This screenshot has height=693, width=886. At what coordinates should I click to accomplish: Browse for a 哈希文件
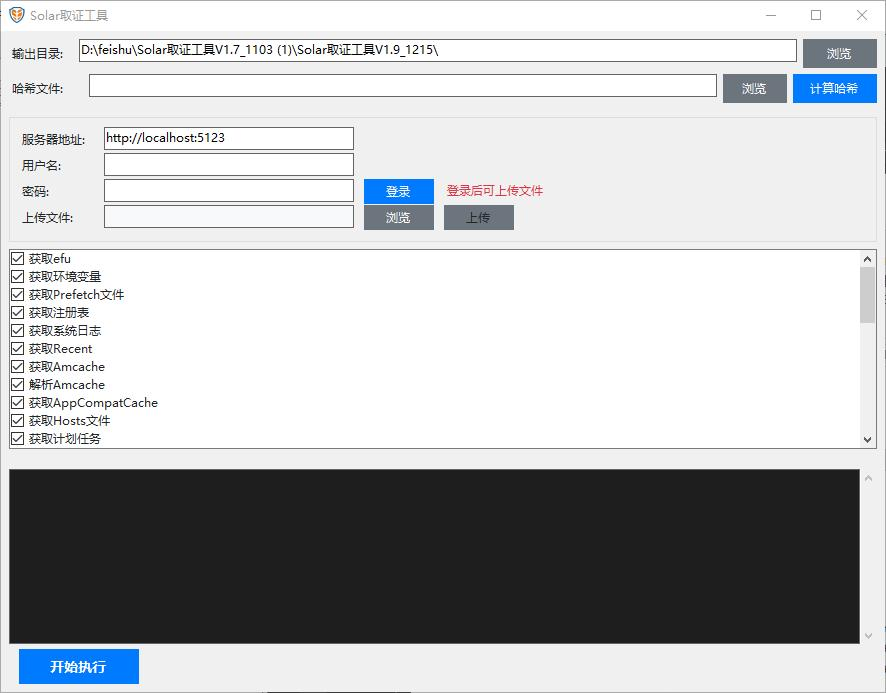[754, 89]
